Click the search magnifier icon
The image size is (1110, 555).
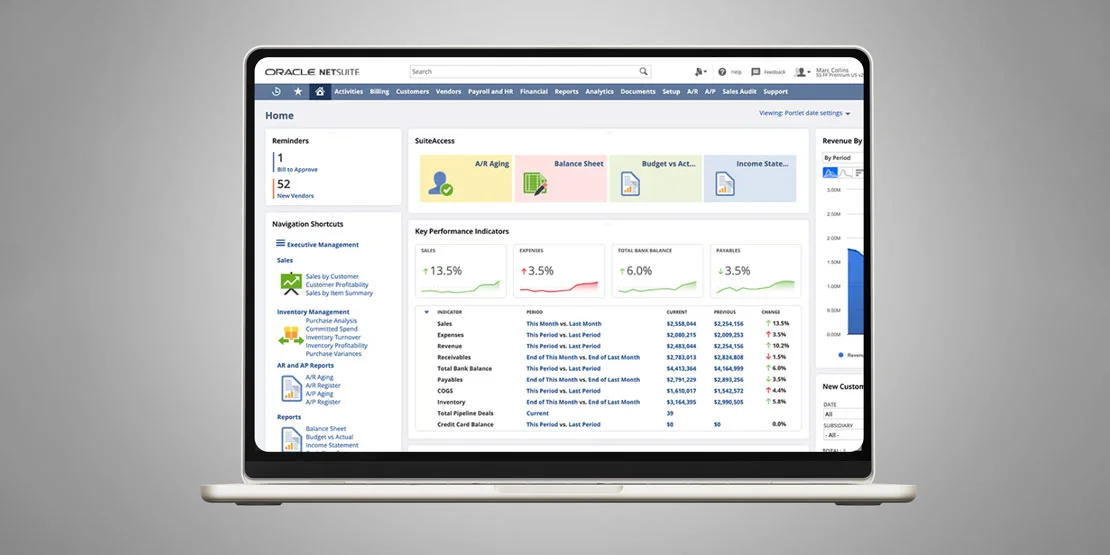coord(643,71)
